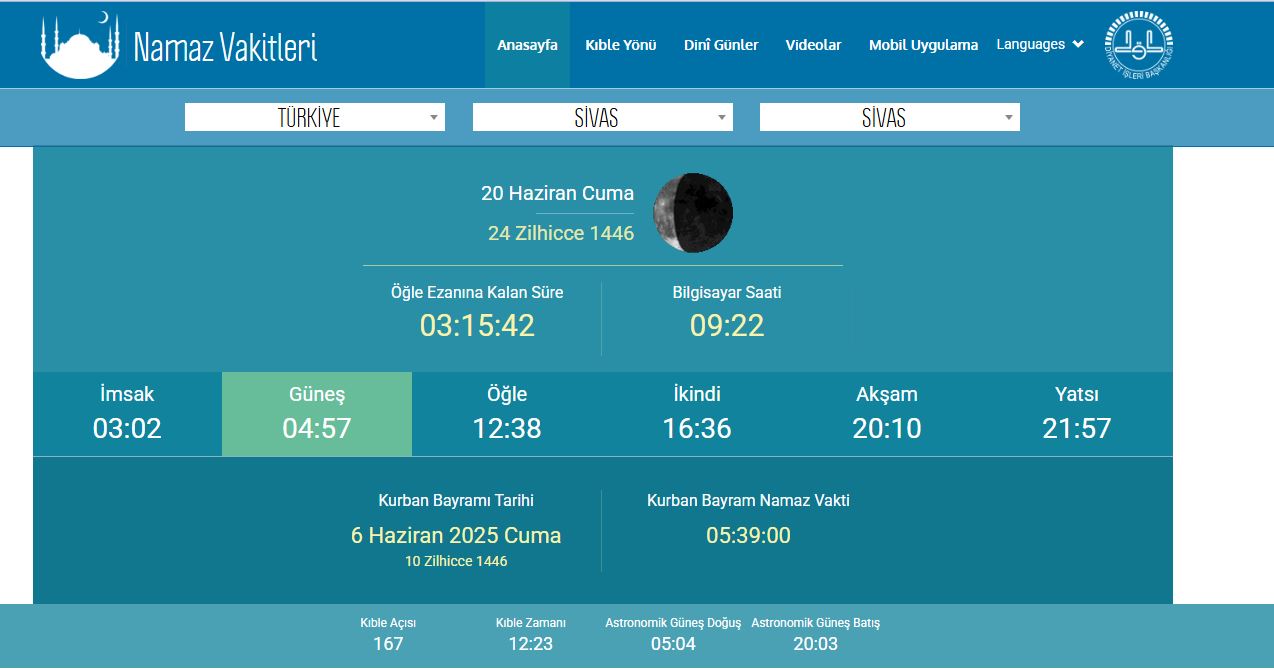Image resolution: width=1274 pixels, height=670 pixels.
Task: Expand the TÜRKİYE country dropdown
Action: coord(314,118)
